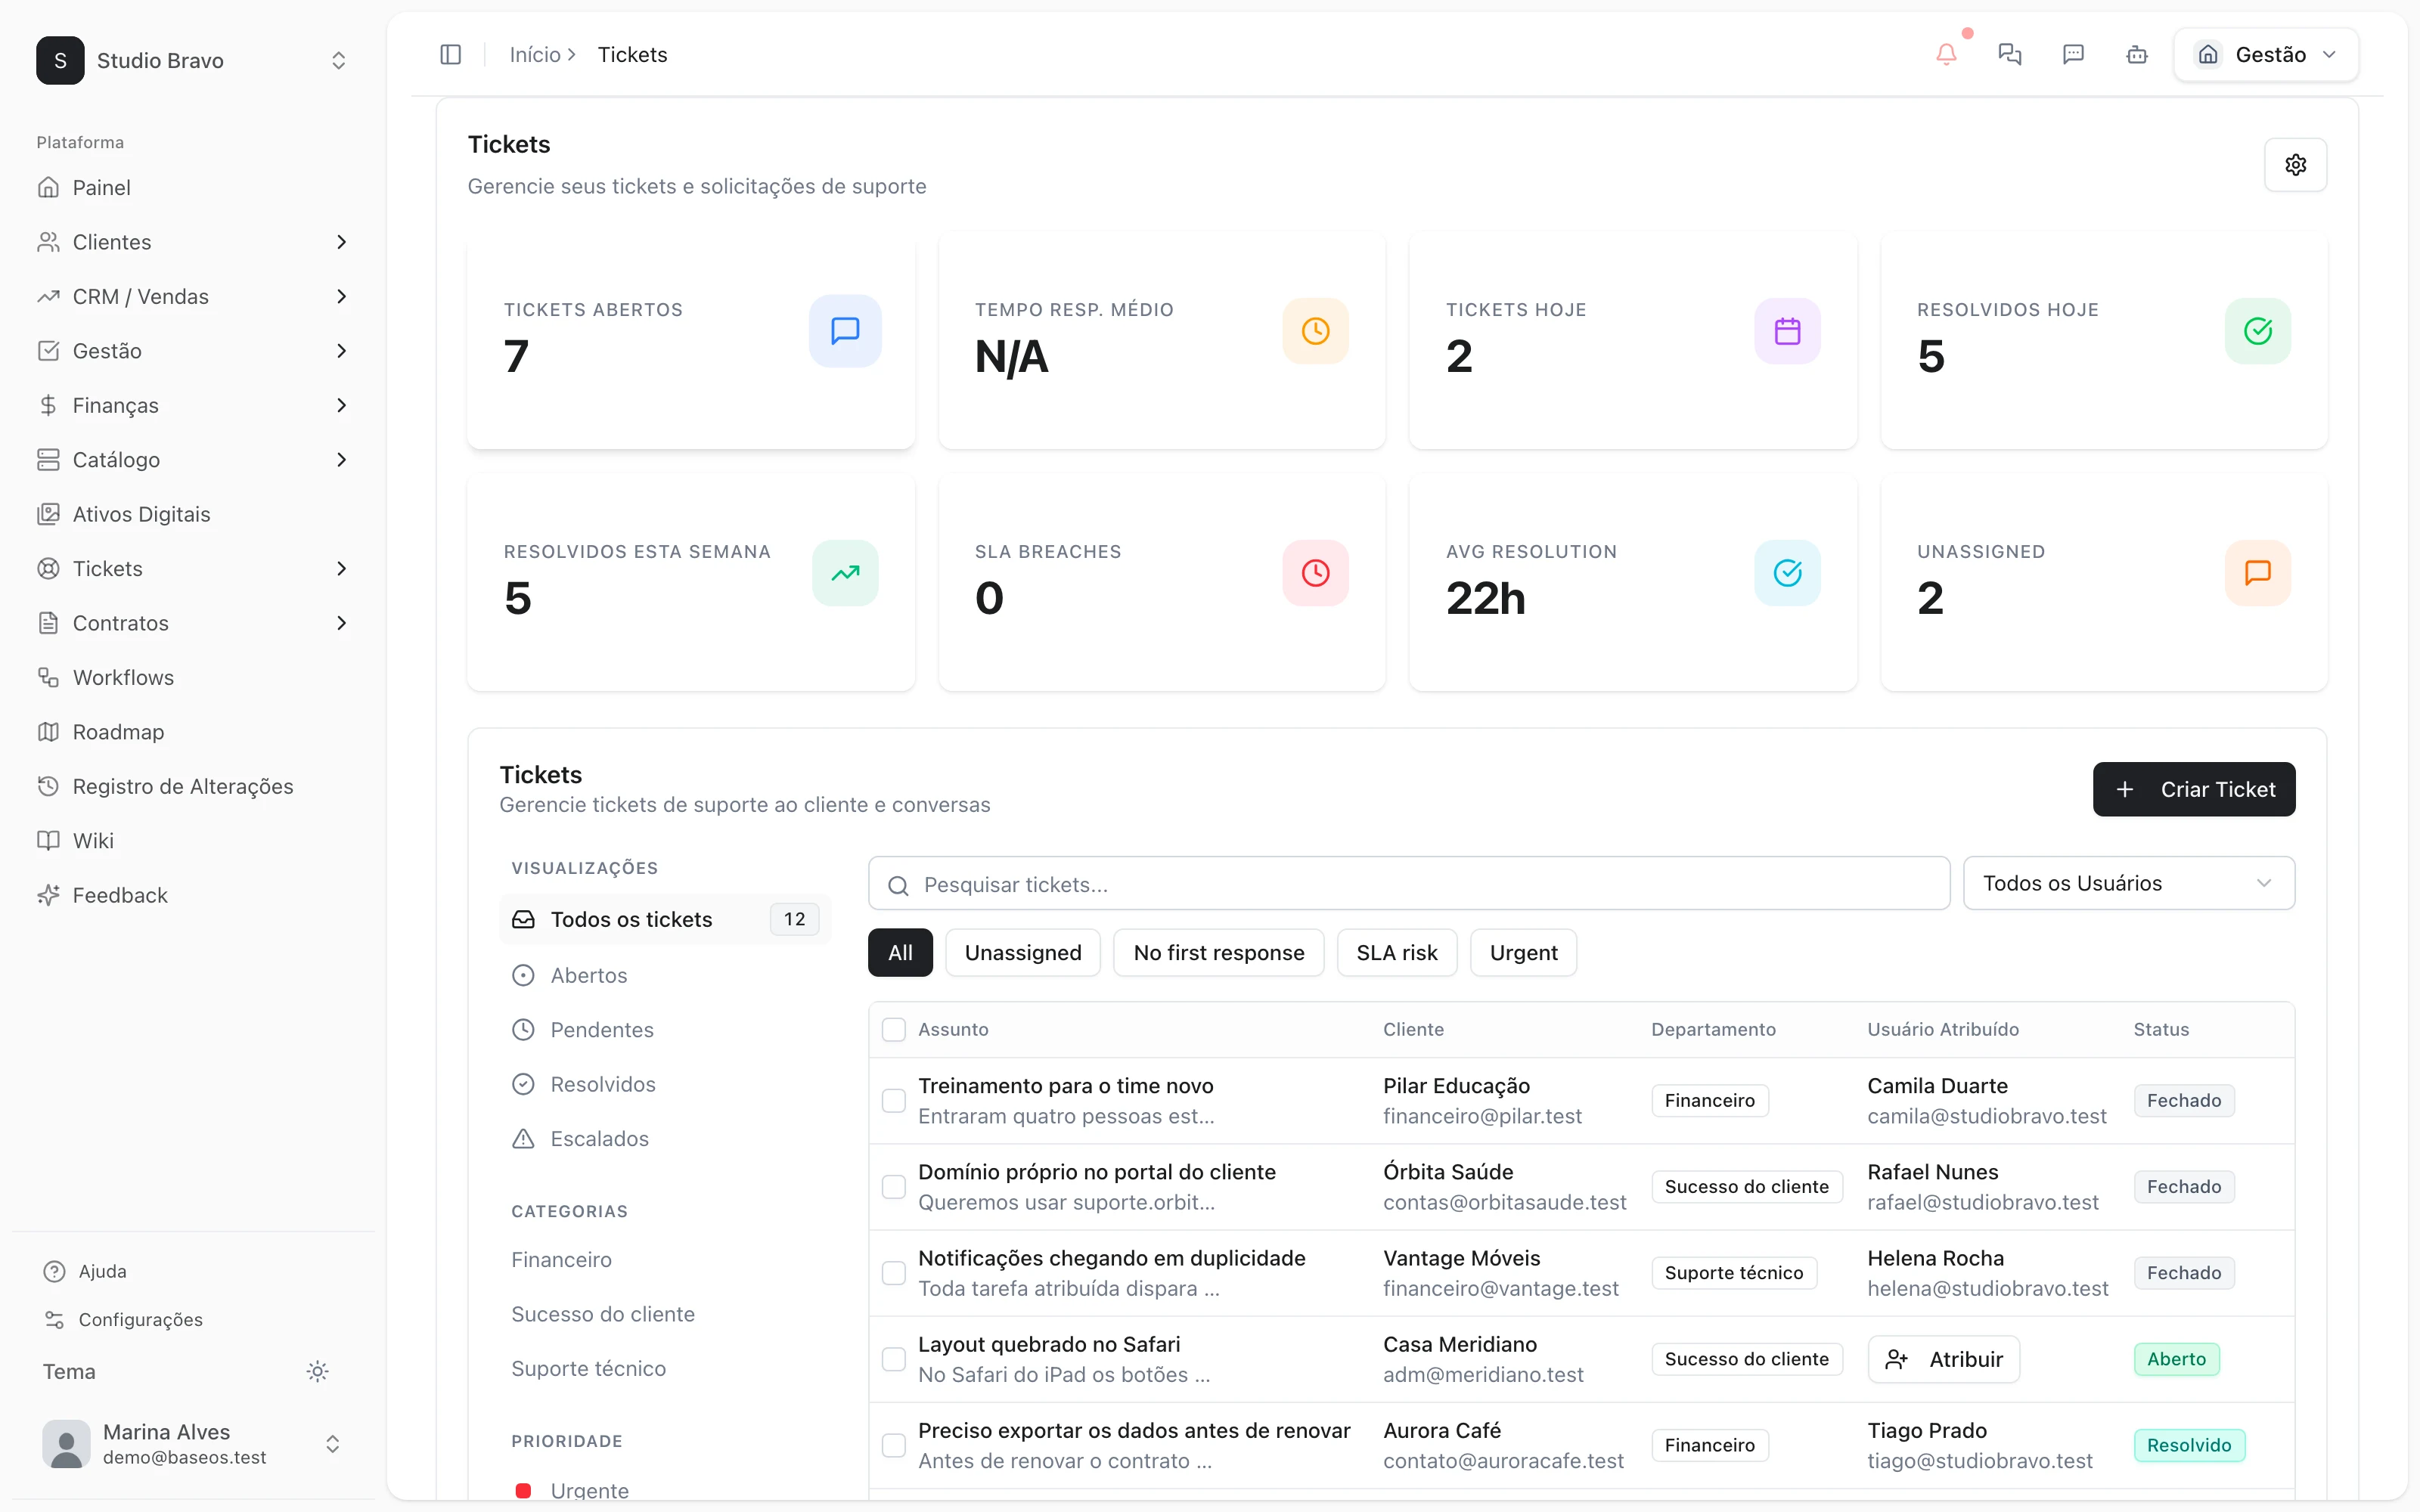Open the Todos os Usuários dropdown

click(x=2128, y=883)
